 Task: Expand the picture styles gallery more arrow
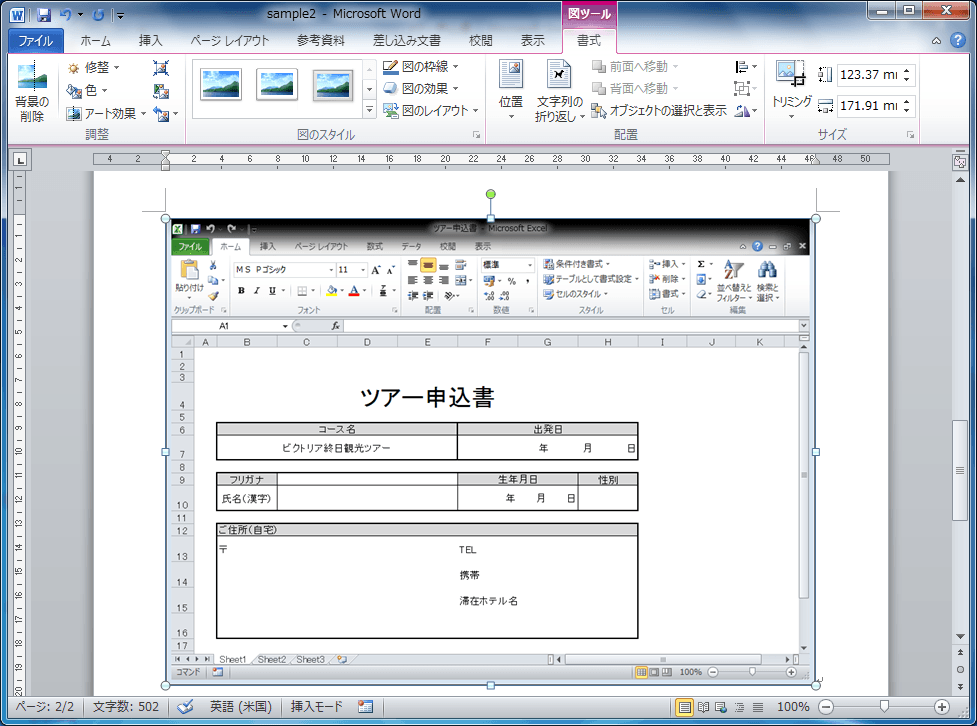[369, 110]
